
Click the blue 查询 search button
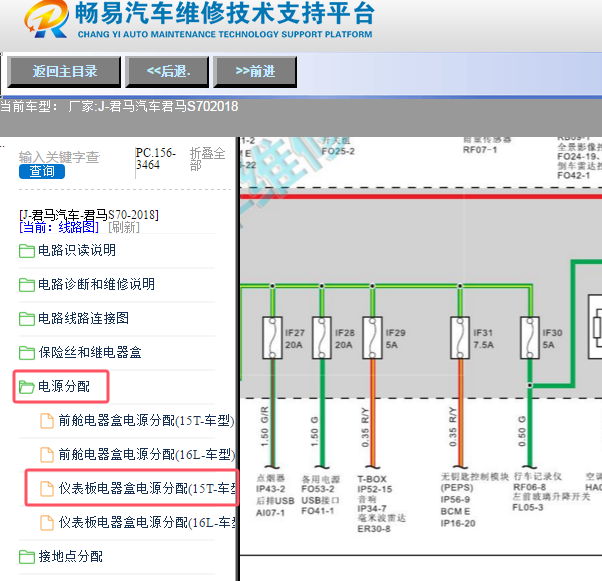click(42, 171)
